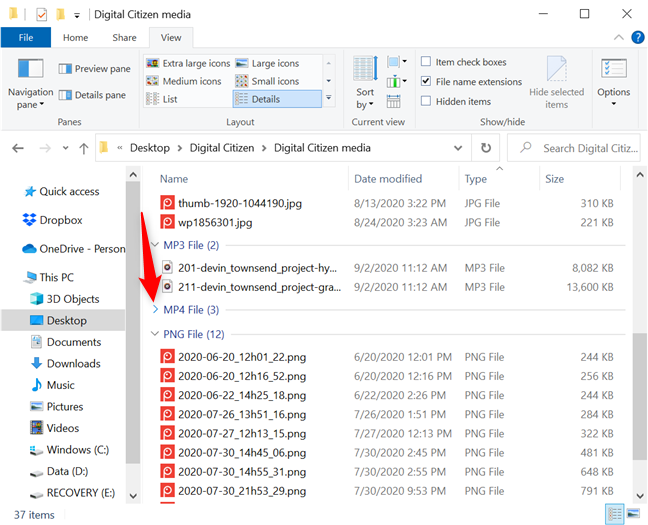
Task: Go up one folder level
Action: pos(83,148)
